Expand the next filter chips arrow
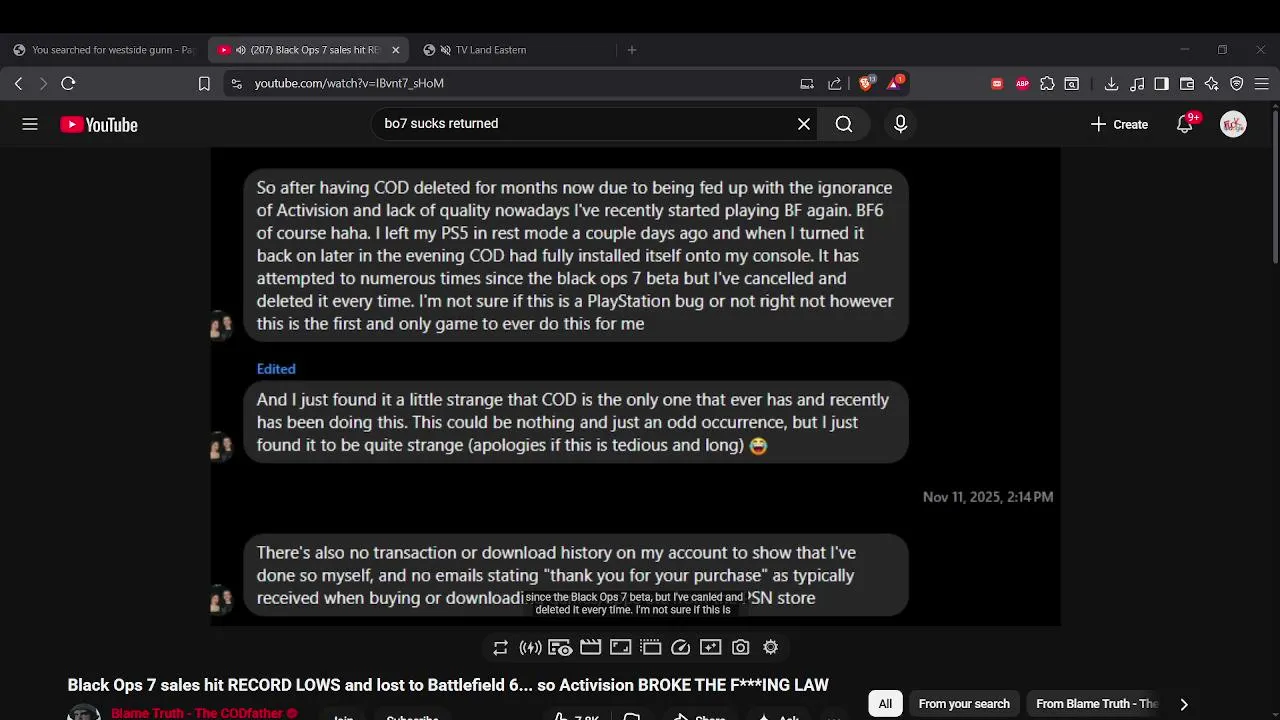 tap(1184, 704)
